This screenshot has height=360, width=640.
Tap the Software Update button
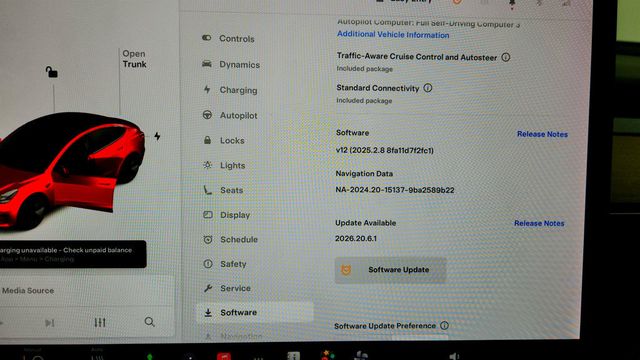pyautogui.click(x=391, y=270)
